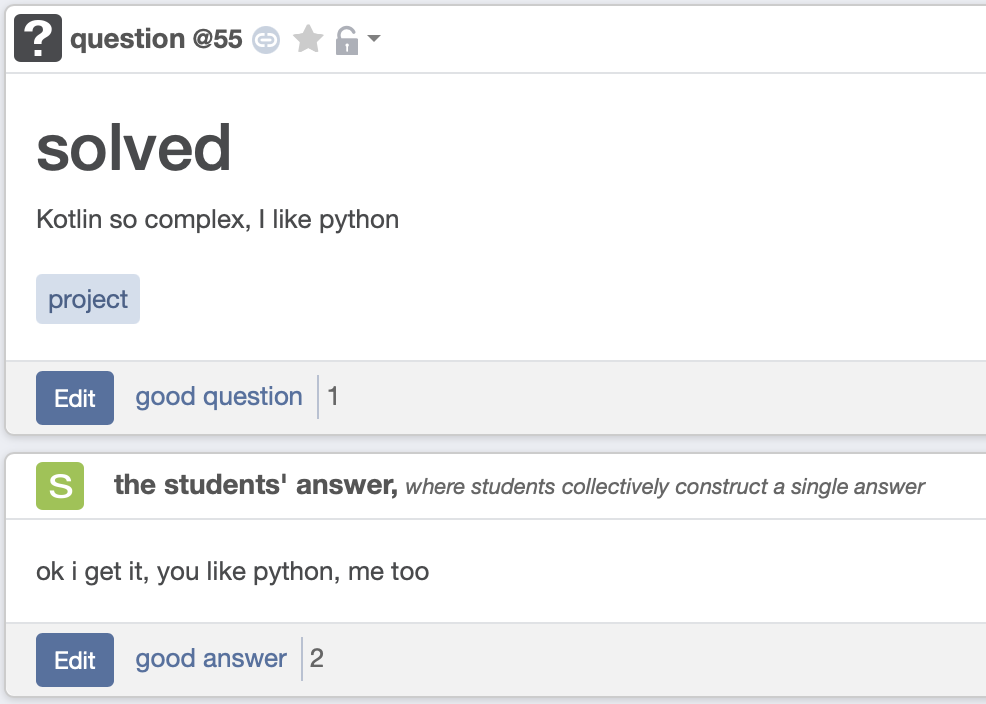The height and width of the screenshot is (704, 986).
Task: Click the green S students' answer icon
Action: (60, 485)
